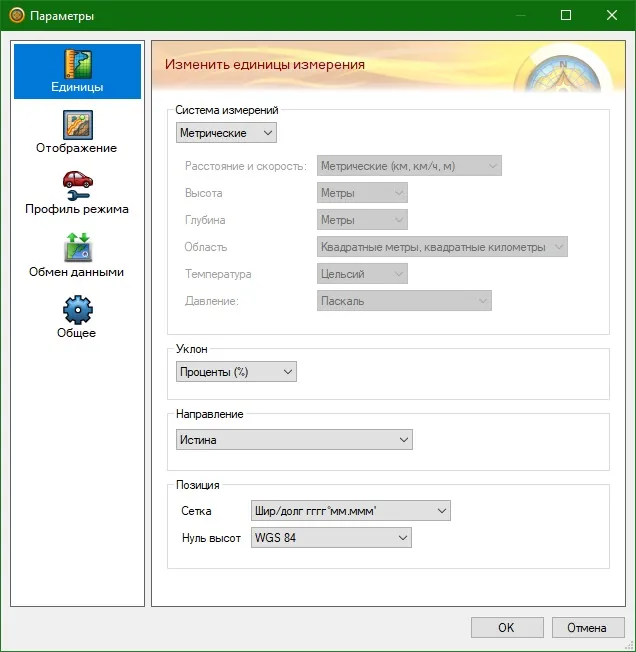Open the Метрические system dropdown
Image resolution: width=636 pixels, height=652 pixels.
click(x=226, y=133)
